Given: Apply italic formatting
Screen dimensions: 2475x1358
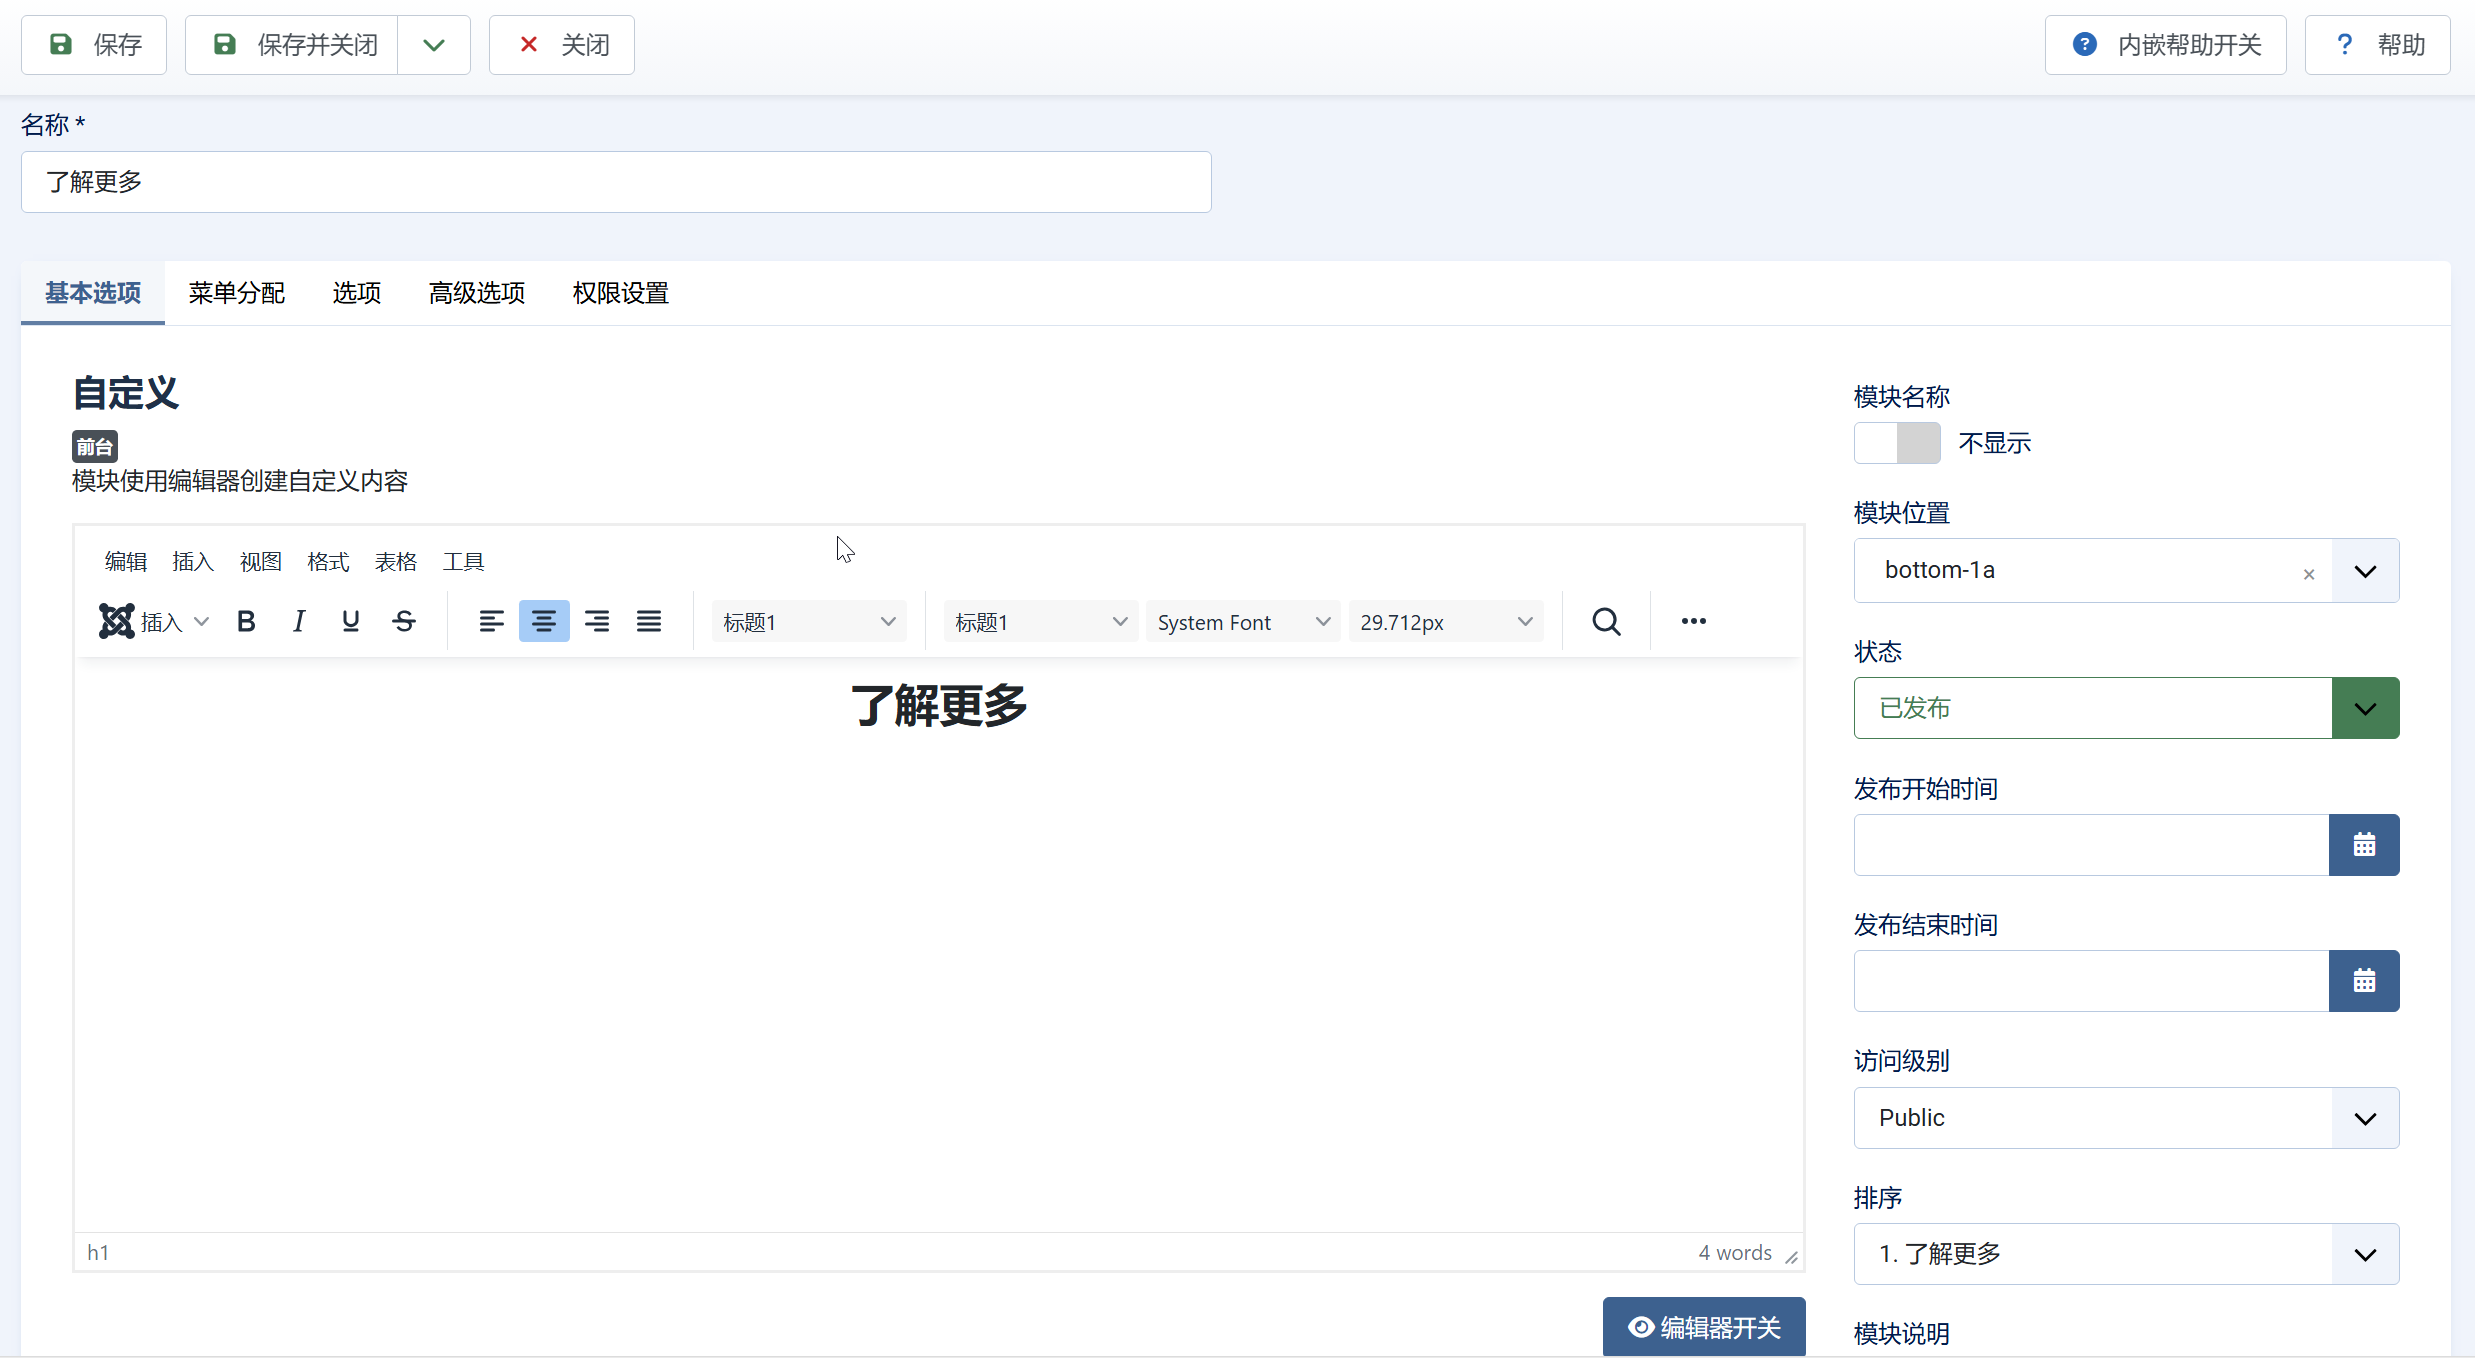Looking at the screenshot, I should click(298, 621).
